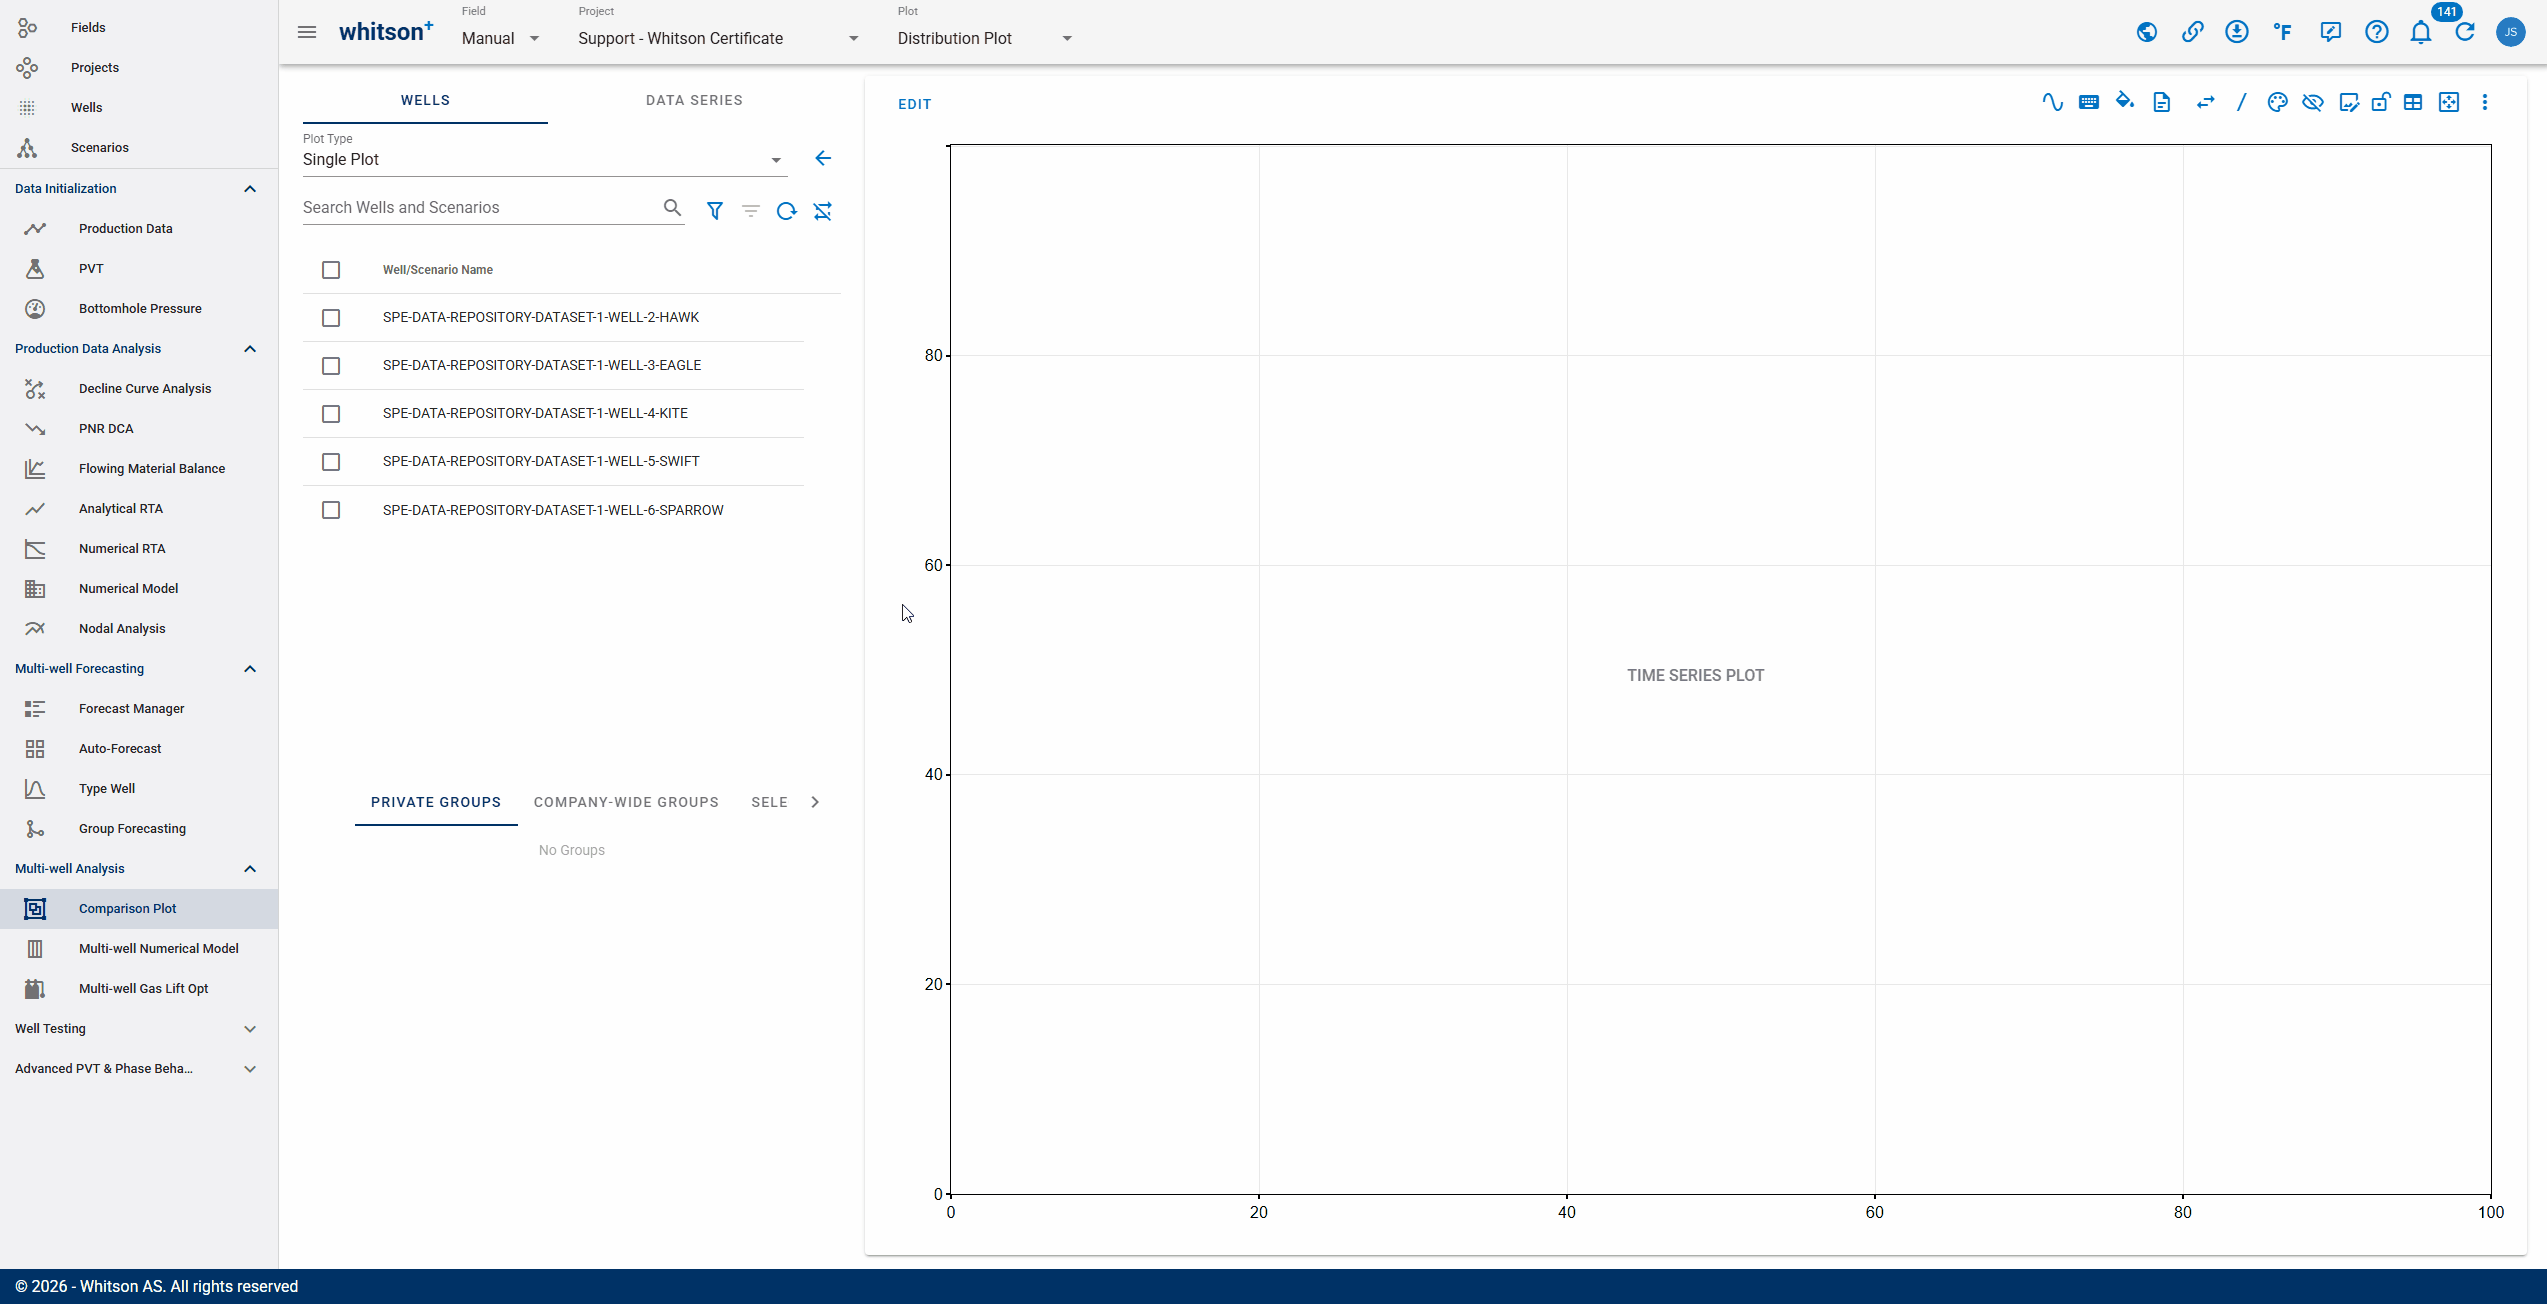Click the whitson+ logo
2547x1304 pixels.
click(x=386, y=31)
